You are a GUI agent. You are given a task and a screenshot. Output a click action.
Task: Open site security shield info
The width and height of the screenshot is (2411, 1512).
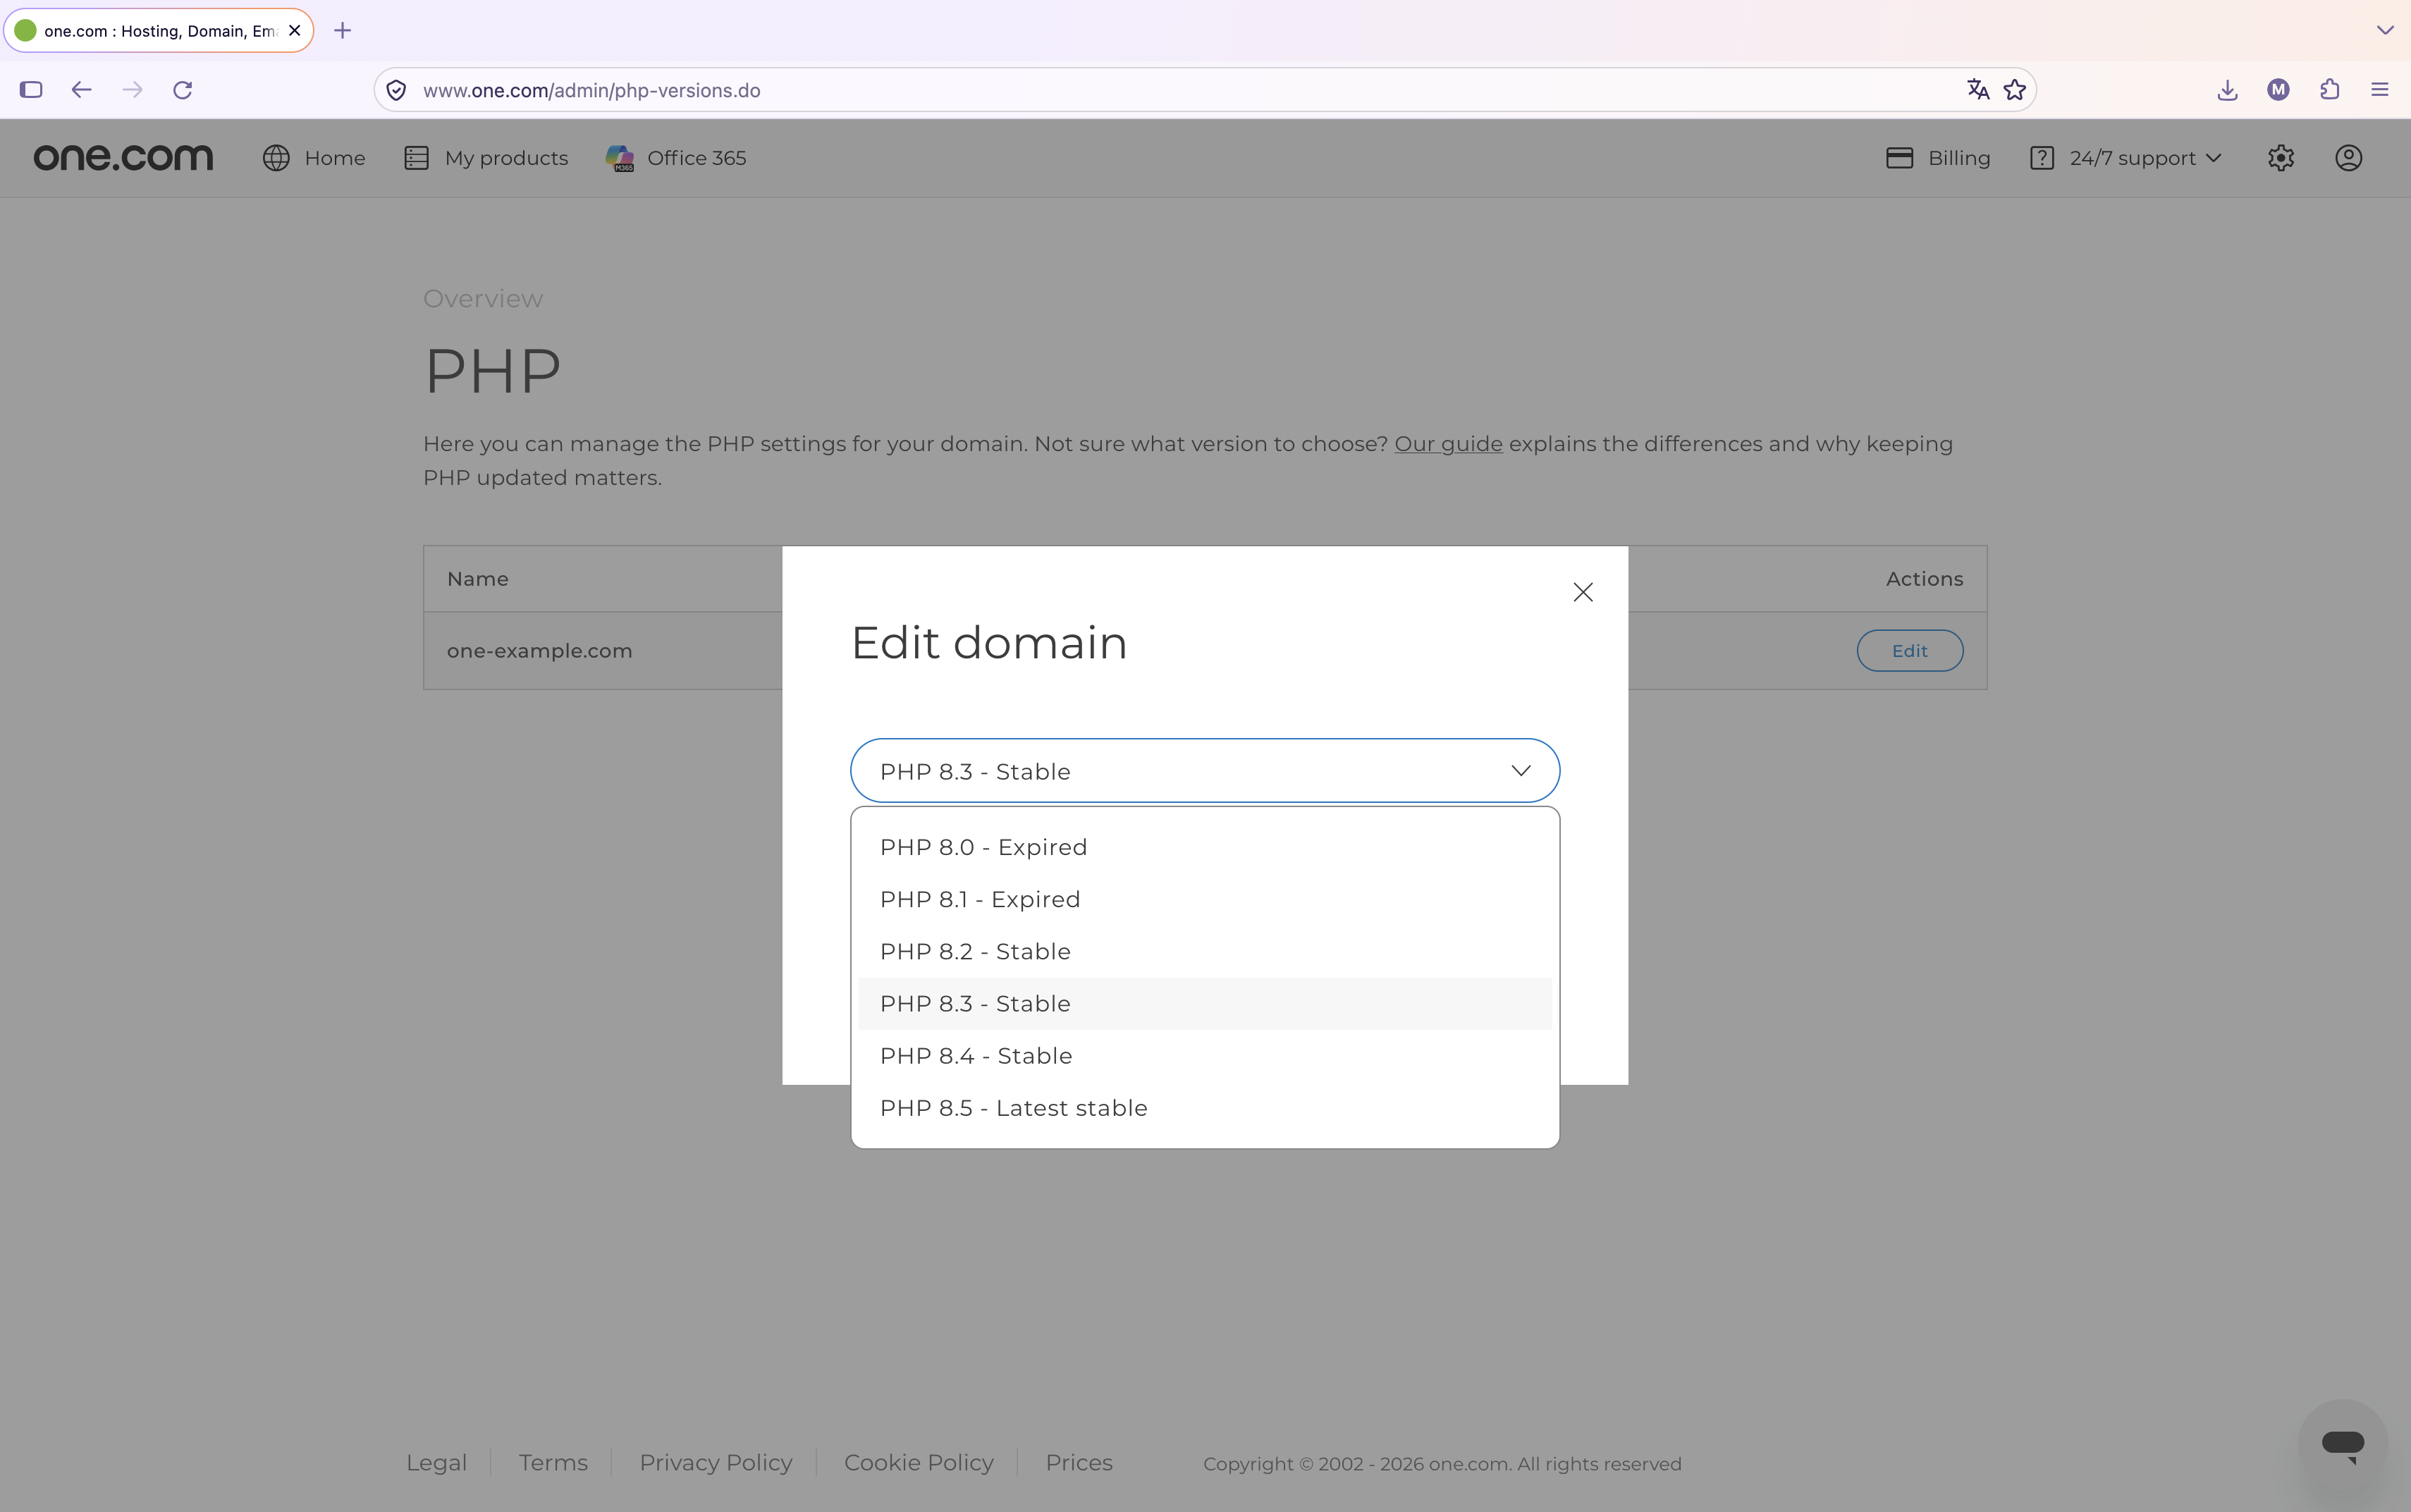click(x=396, y=90)
